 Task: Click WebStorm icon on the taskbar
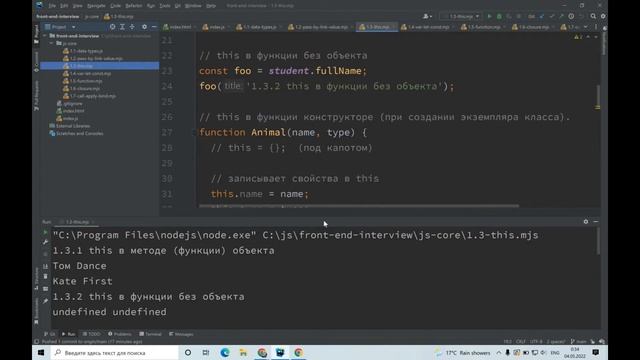click(280, 353)
